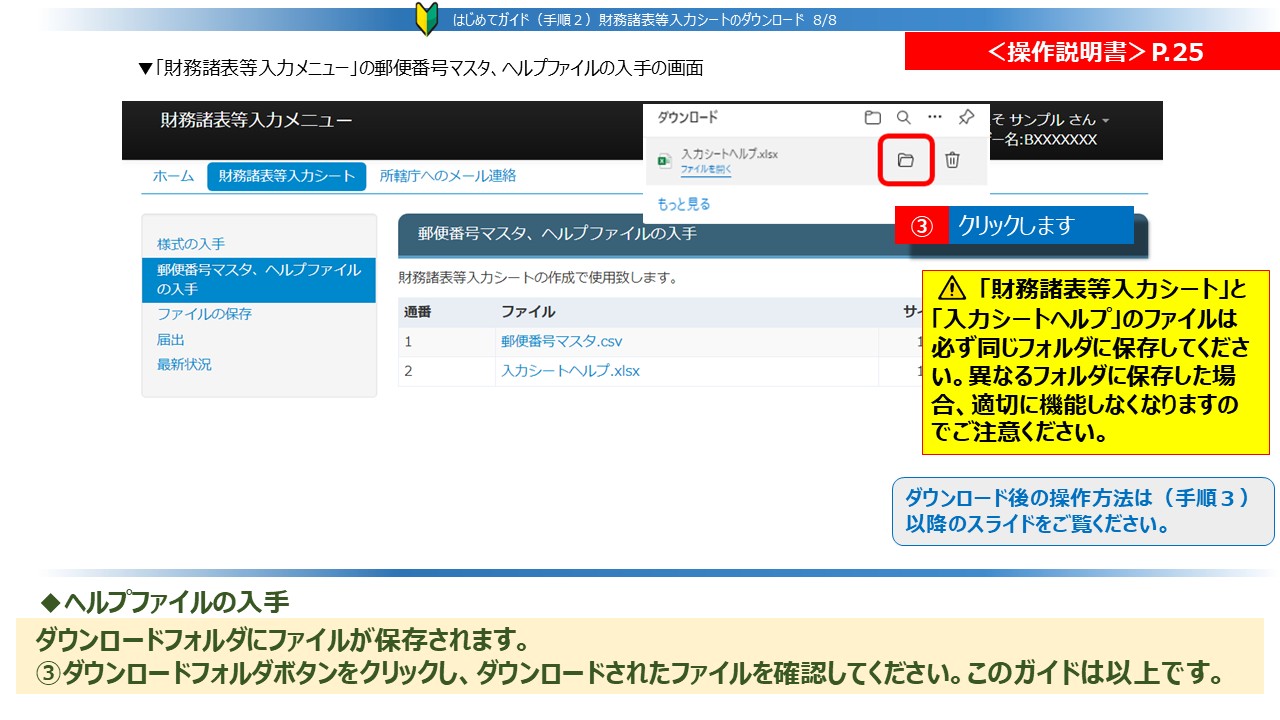Expand the サンプル さん user dropdown
The height and width of the screenshot is (720, 1280).
click(1104, 120)
